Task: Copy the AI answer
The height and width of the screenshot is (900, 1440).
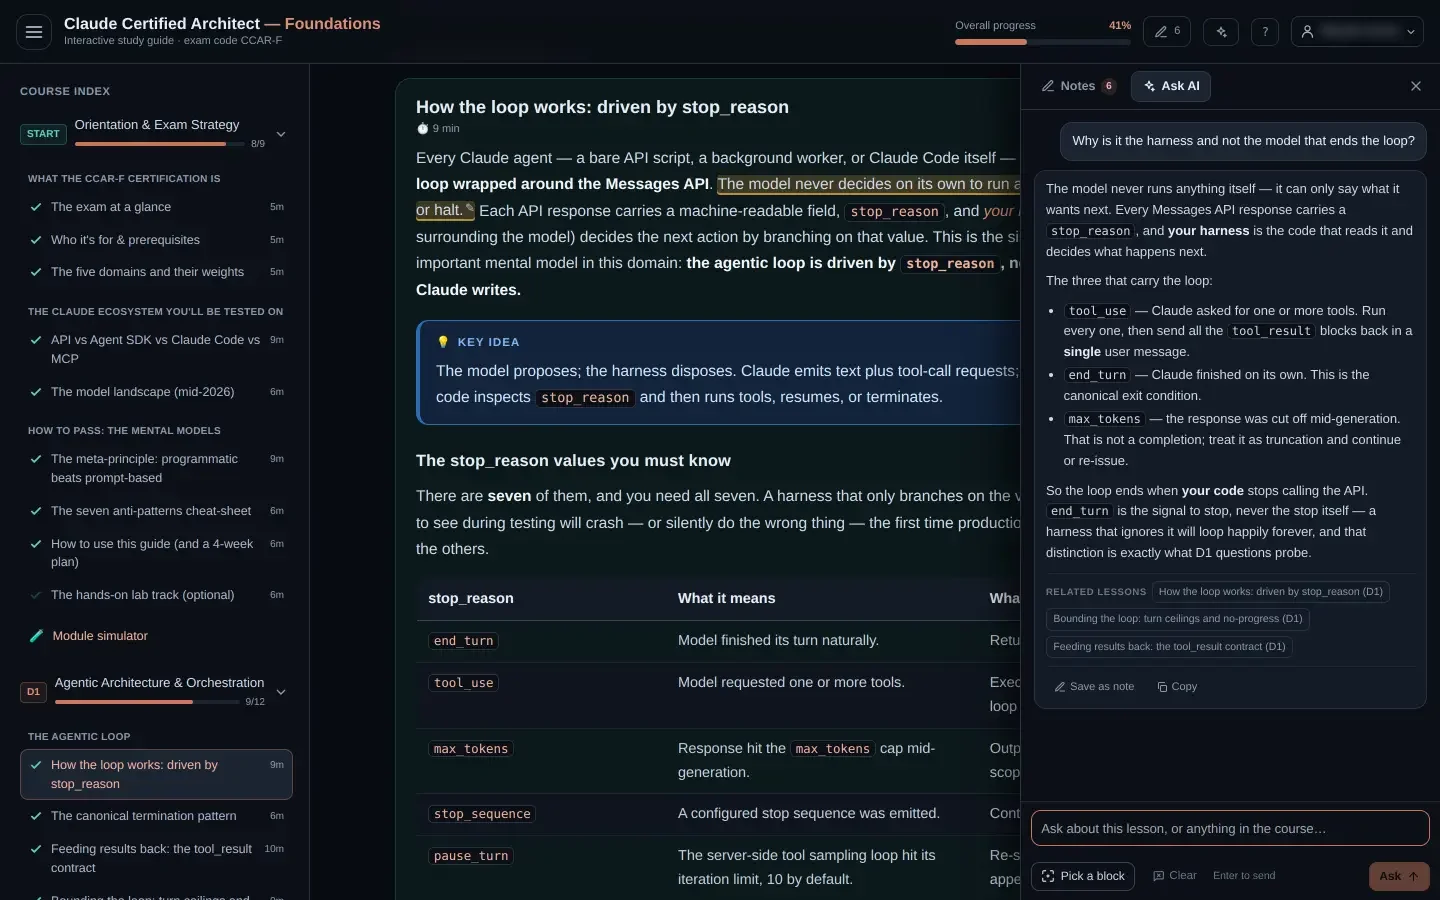Action: click(1177, 687)
